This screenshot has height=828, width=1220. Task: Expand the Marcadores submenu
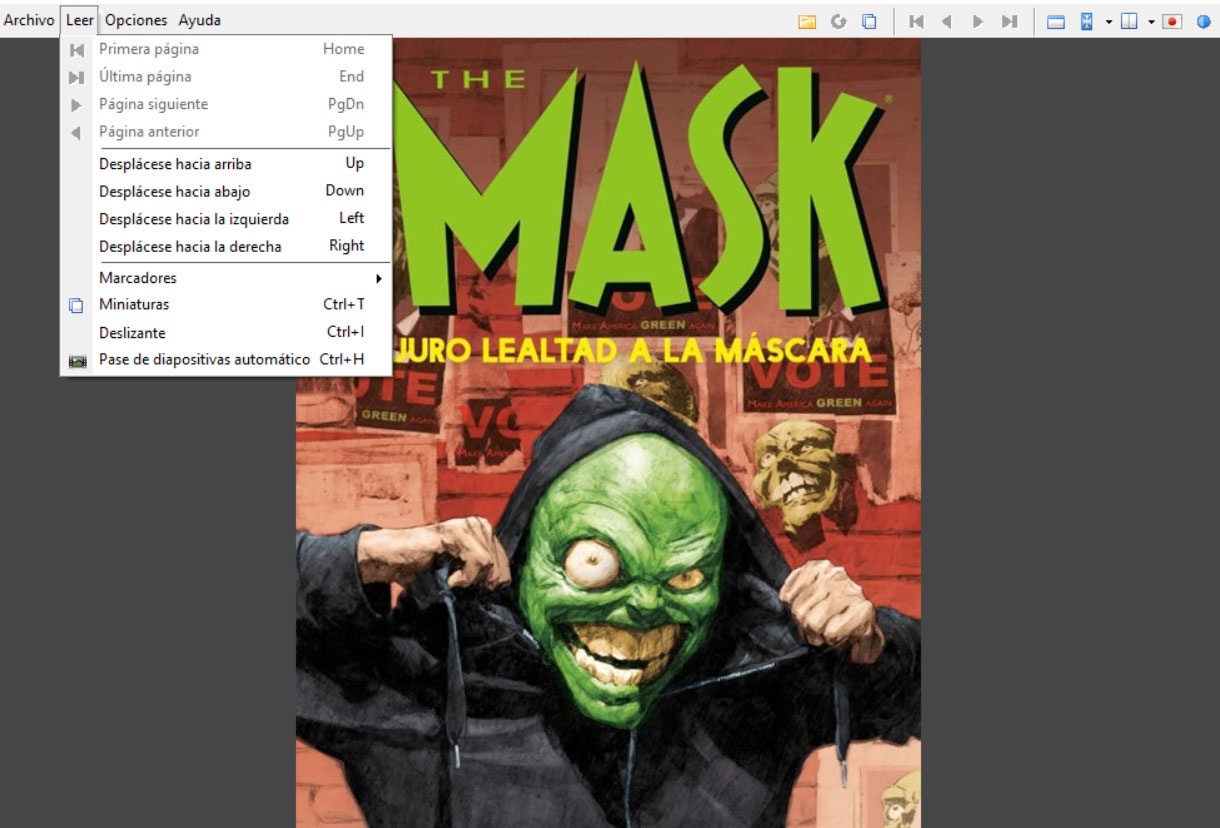pos(226,278)
